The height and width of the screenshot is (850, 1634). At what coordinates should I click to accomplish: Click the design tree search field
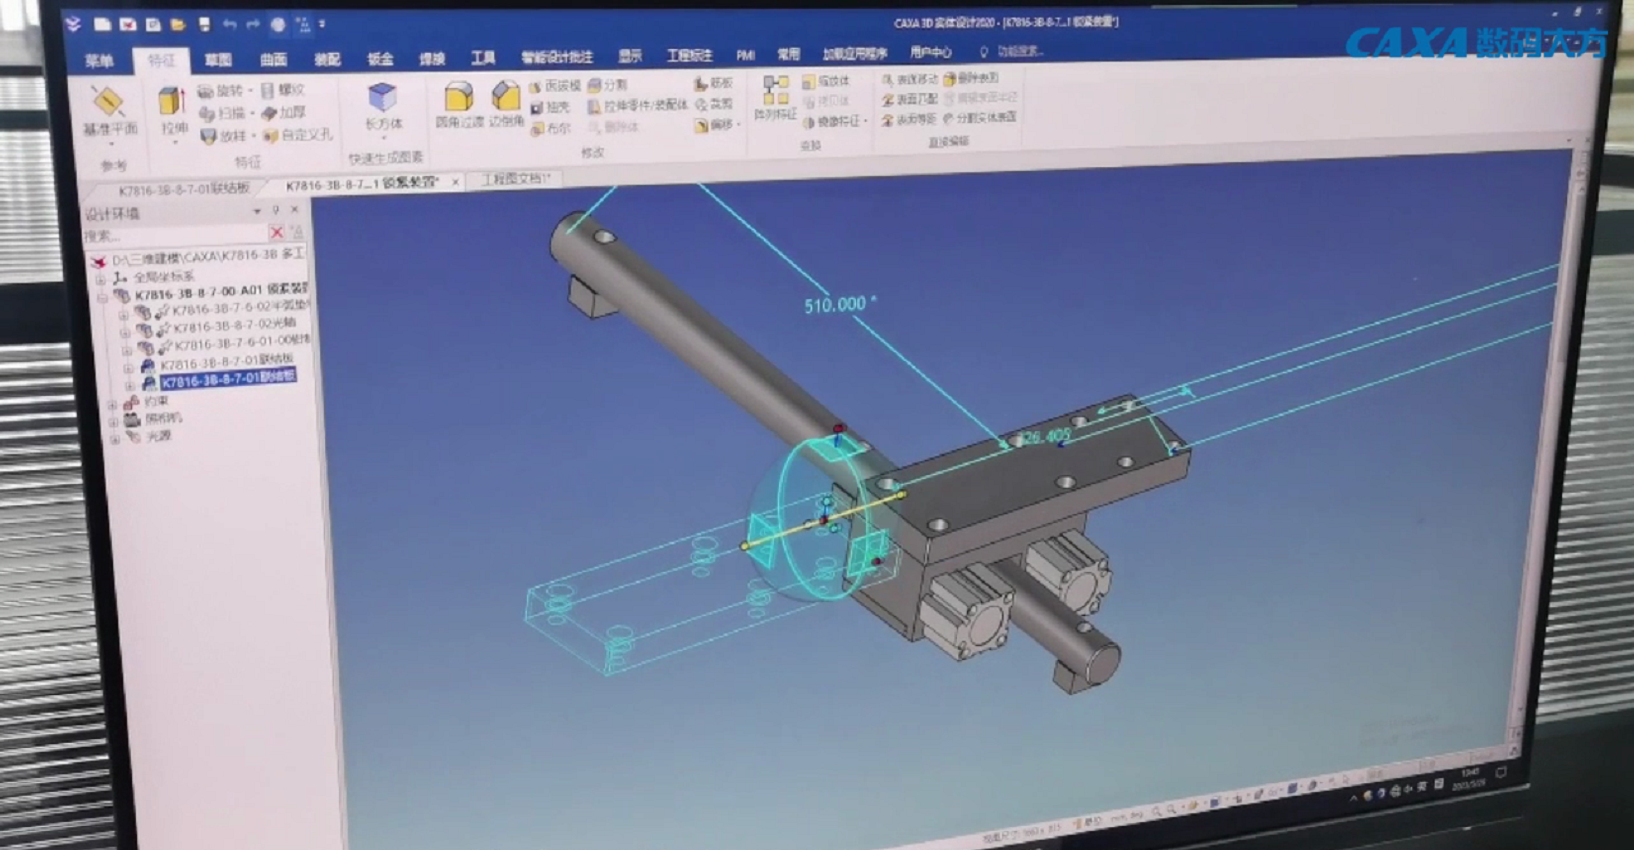point(174,235)
